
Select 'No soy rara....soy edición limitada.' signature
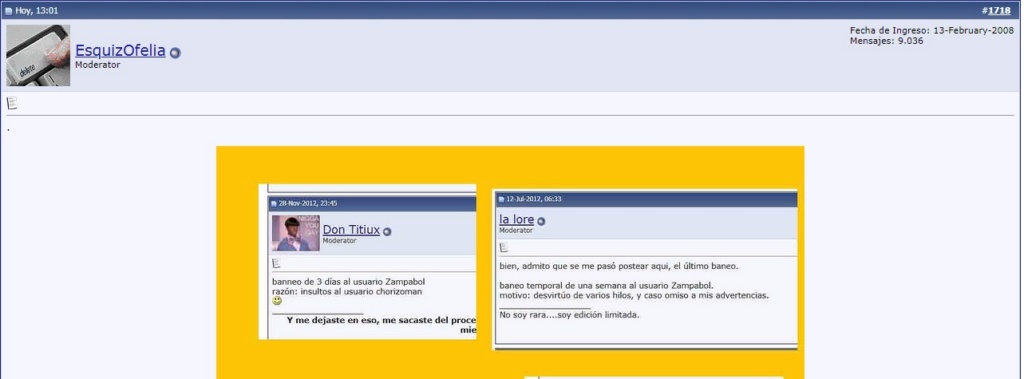pyautogui.click(x=569, y=315)
